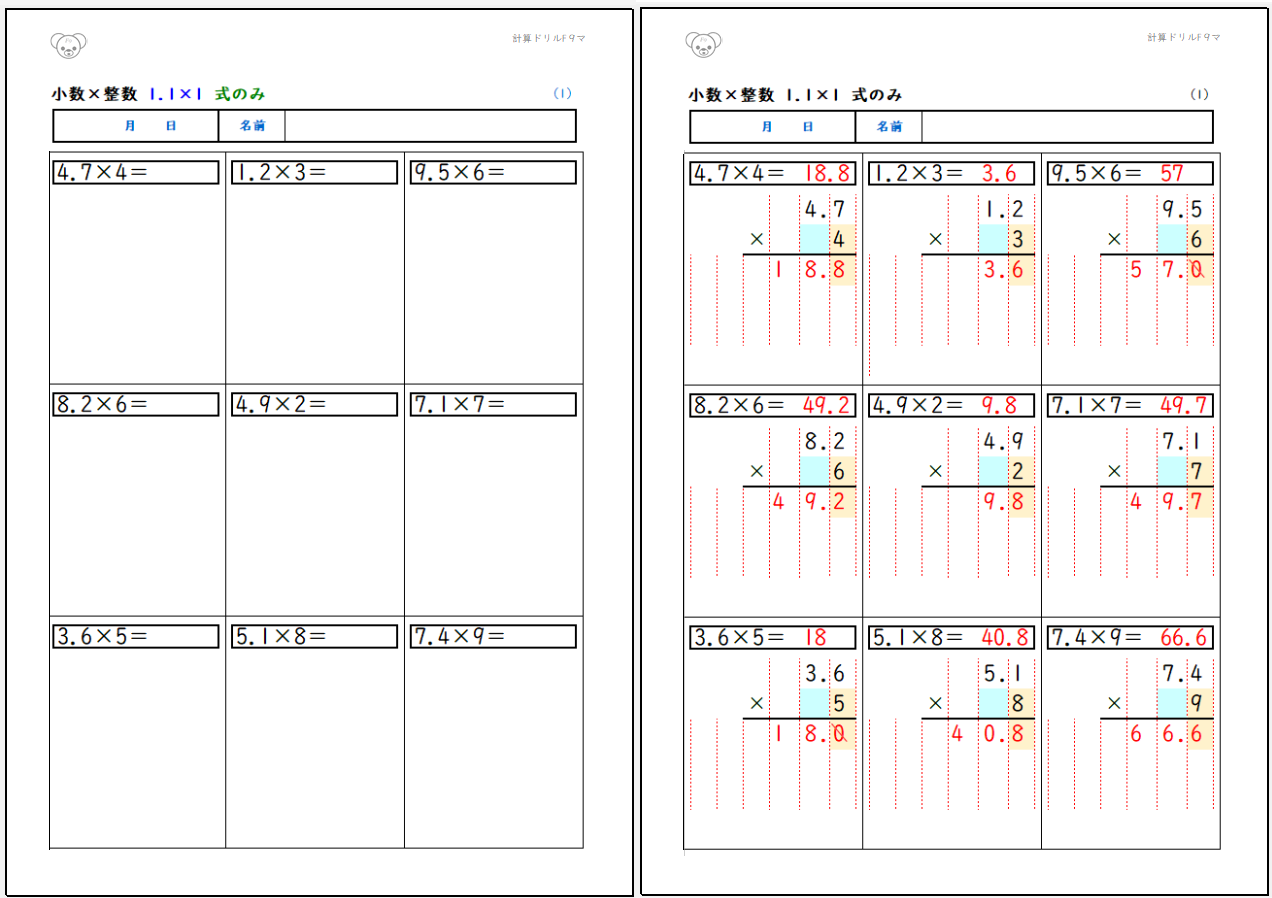Click the blue page number (1) on the left worksheet

(x=562, y=93)
